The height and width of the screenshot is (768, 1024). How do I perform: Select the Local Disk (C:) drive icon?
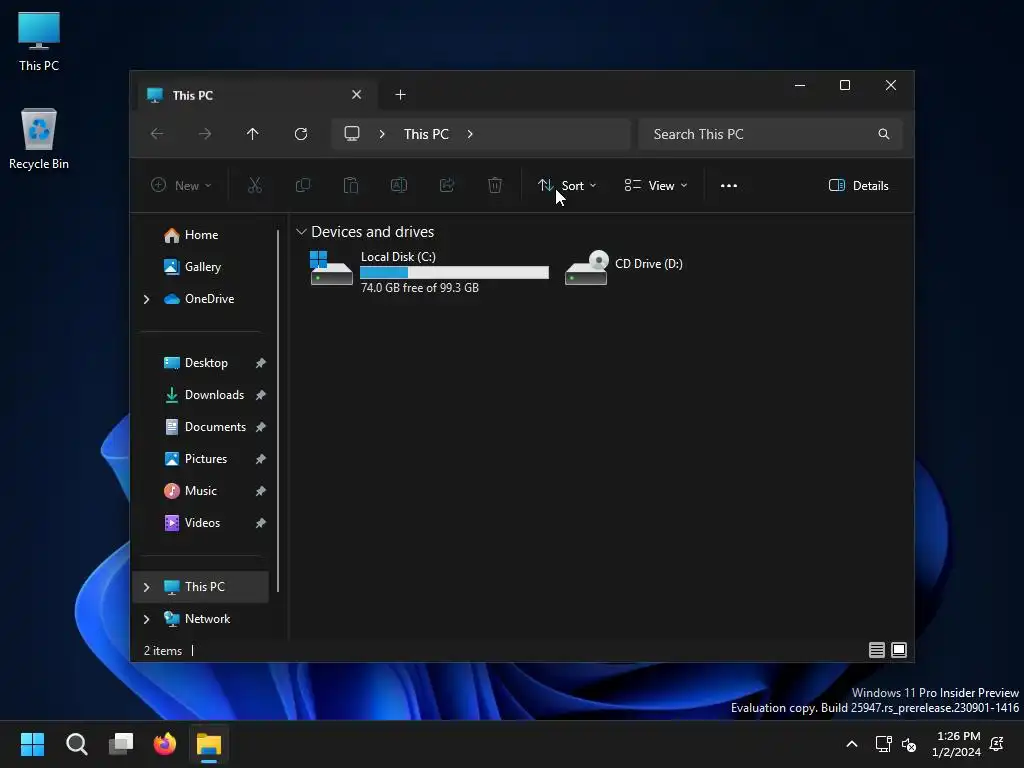pyautogui.click(x=331, y=268)
